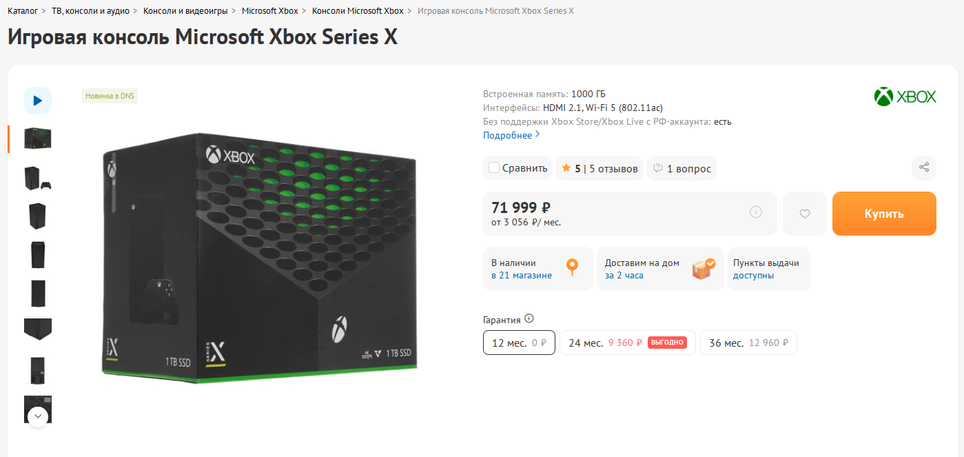Expand the Подробнее details link
964x457 pixels.
[511, 135]
